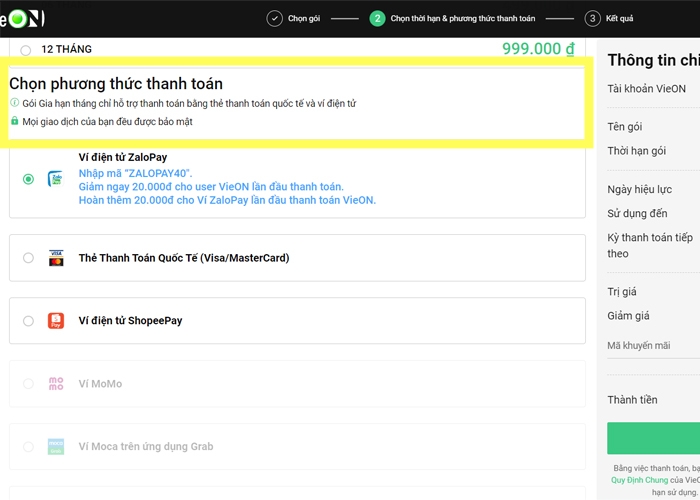700x500 pixels.
Task: Click the Hoàn thêm 20.000đ promo line
Action: [227, 200]
